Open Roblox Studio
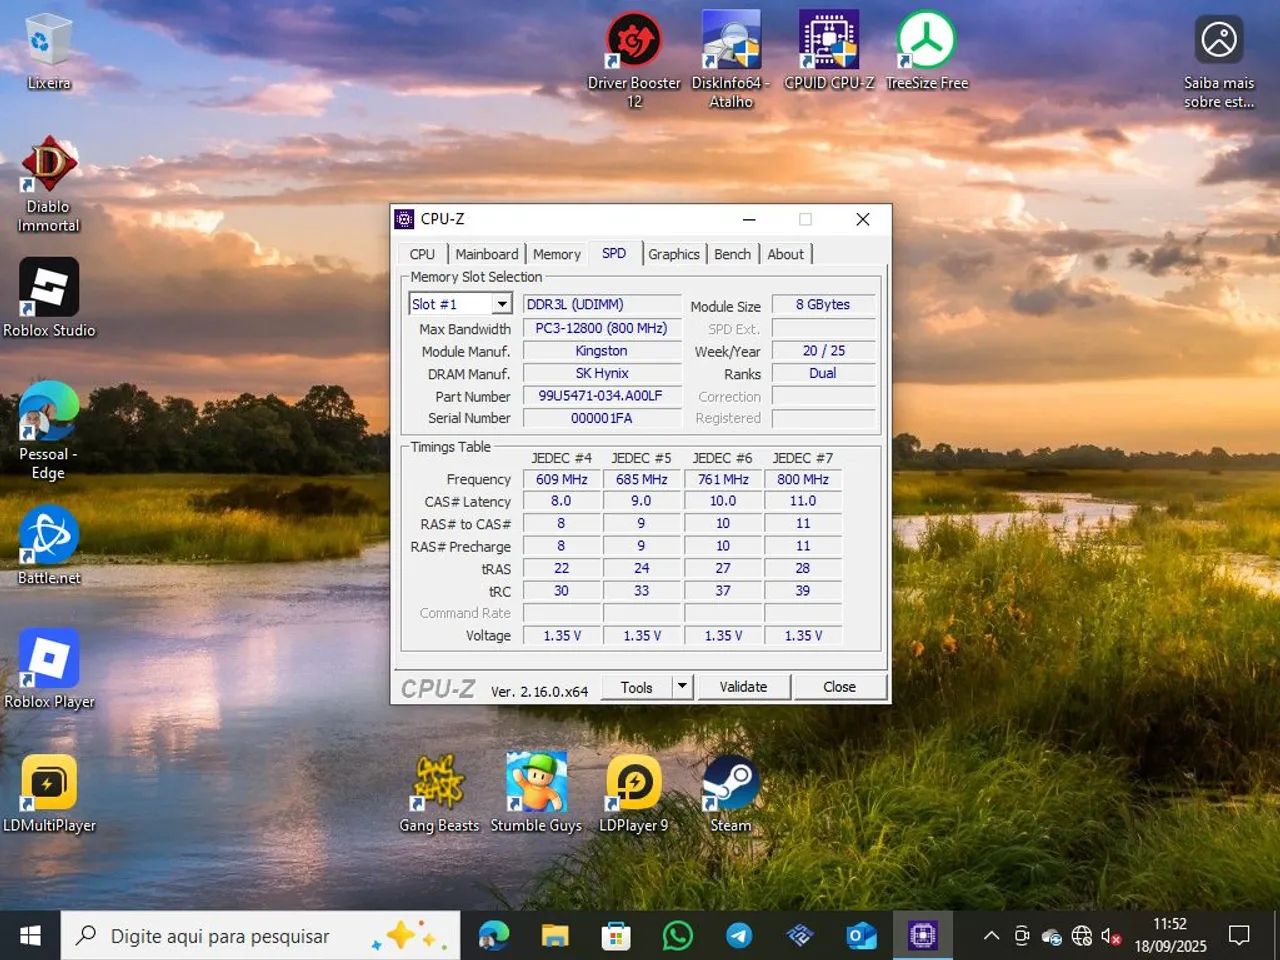Screen dimensions: 1280x960 (49, 288)
